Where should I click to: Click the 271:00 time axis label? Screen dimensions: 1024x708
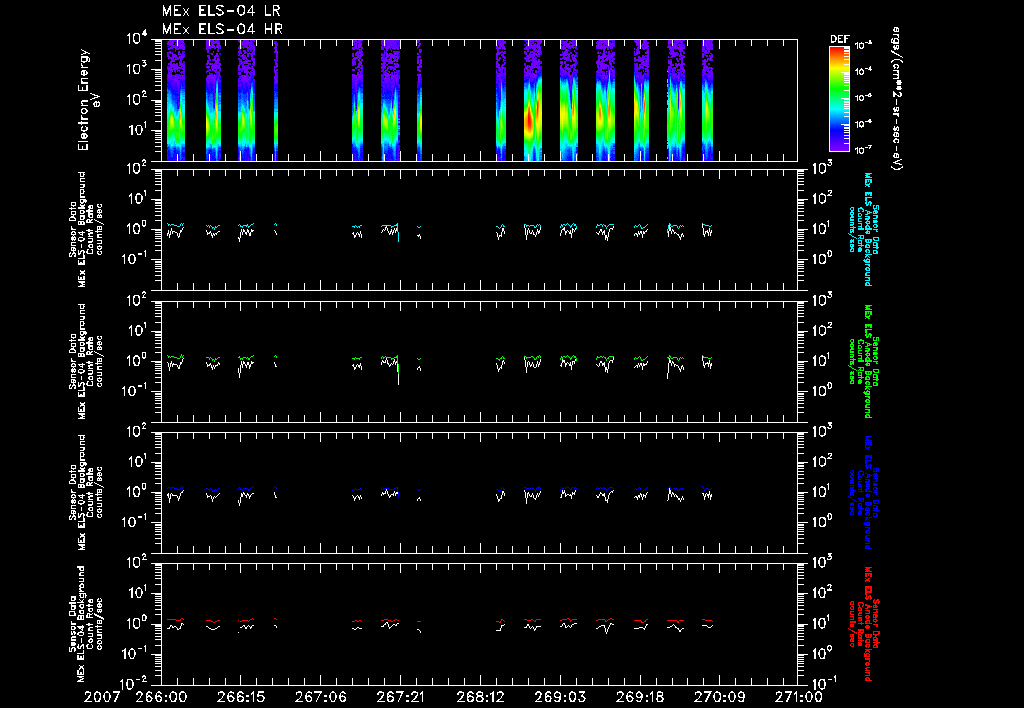798,697
